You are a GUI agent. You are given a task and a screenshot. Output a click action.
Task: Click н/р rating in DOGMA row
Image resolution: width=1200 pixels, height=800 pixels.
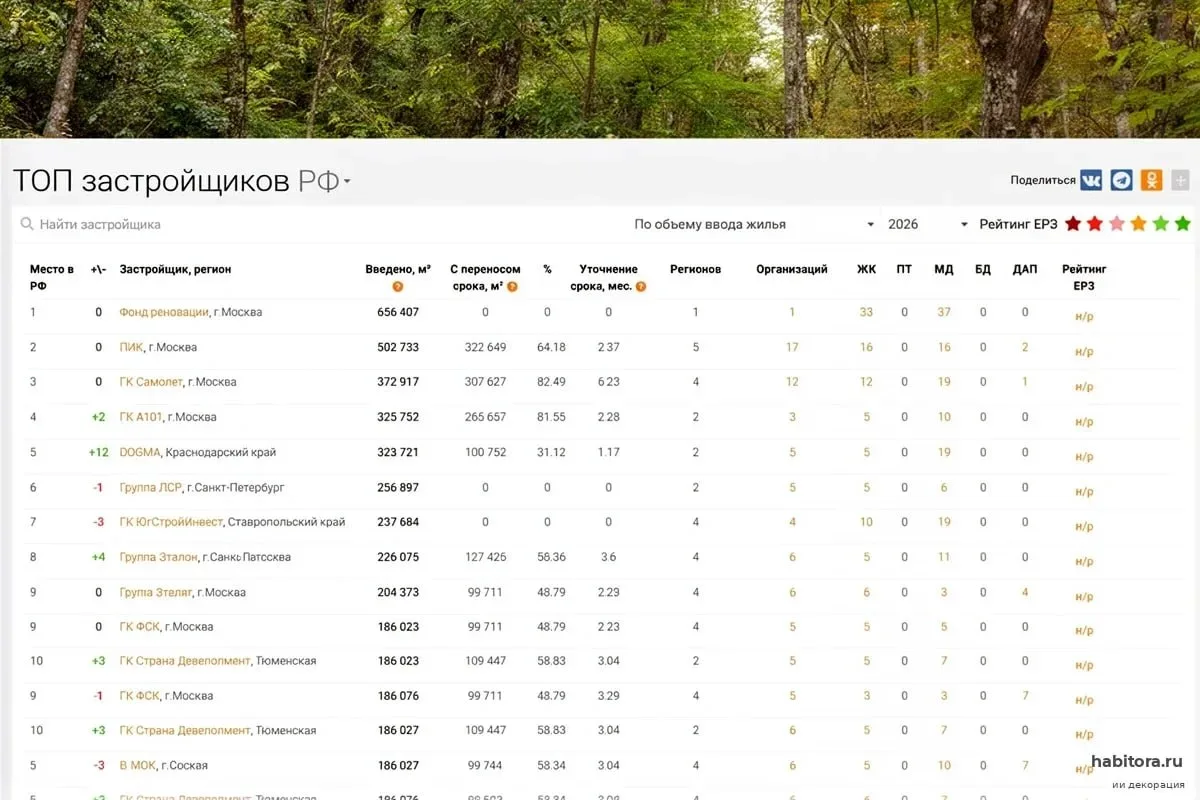tap(1084, 457)
